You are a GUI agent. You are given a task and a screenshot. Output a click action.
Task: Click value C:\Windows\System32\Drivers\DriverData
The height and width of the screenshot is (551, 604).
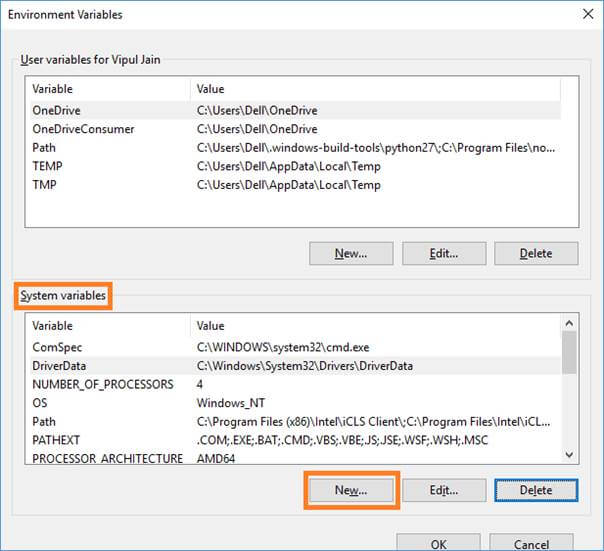tap(305, 366)
